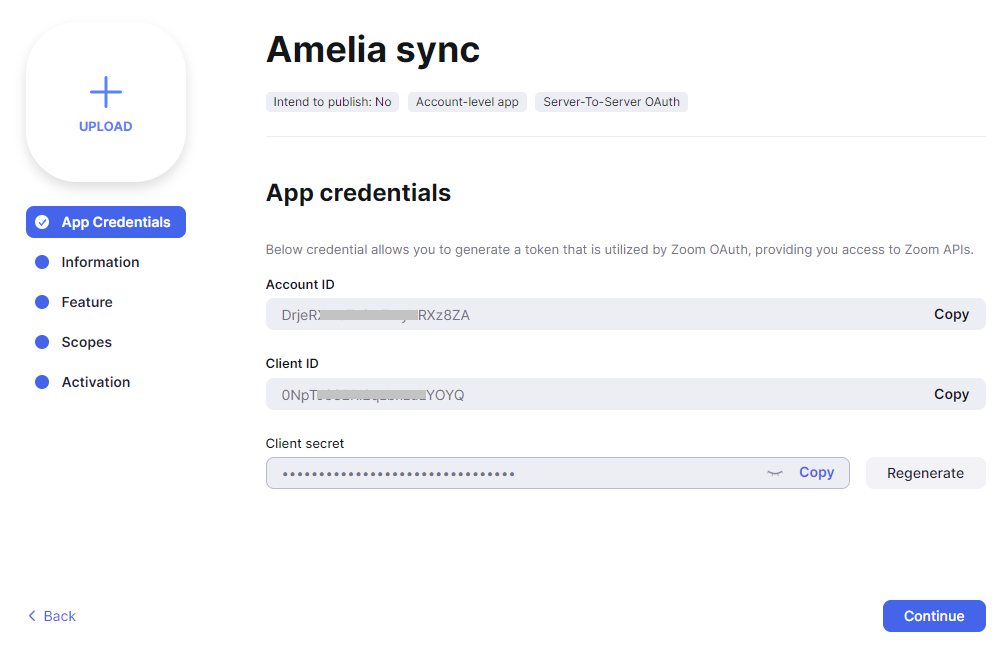Click the App Credentials checkmark icon

42,222
